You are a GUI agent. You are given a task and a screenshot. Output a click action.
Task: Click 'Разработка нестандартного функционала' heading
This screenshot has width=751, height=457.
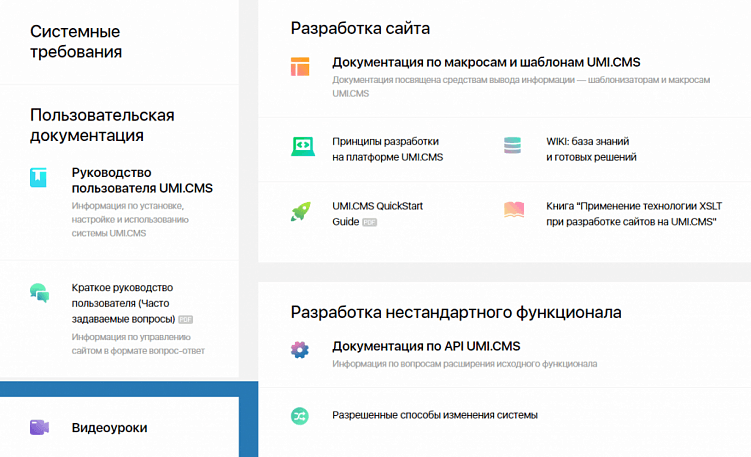coord(456,312)
